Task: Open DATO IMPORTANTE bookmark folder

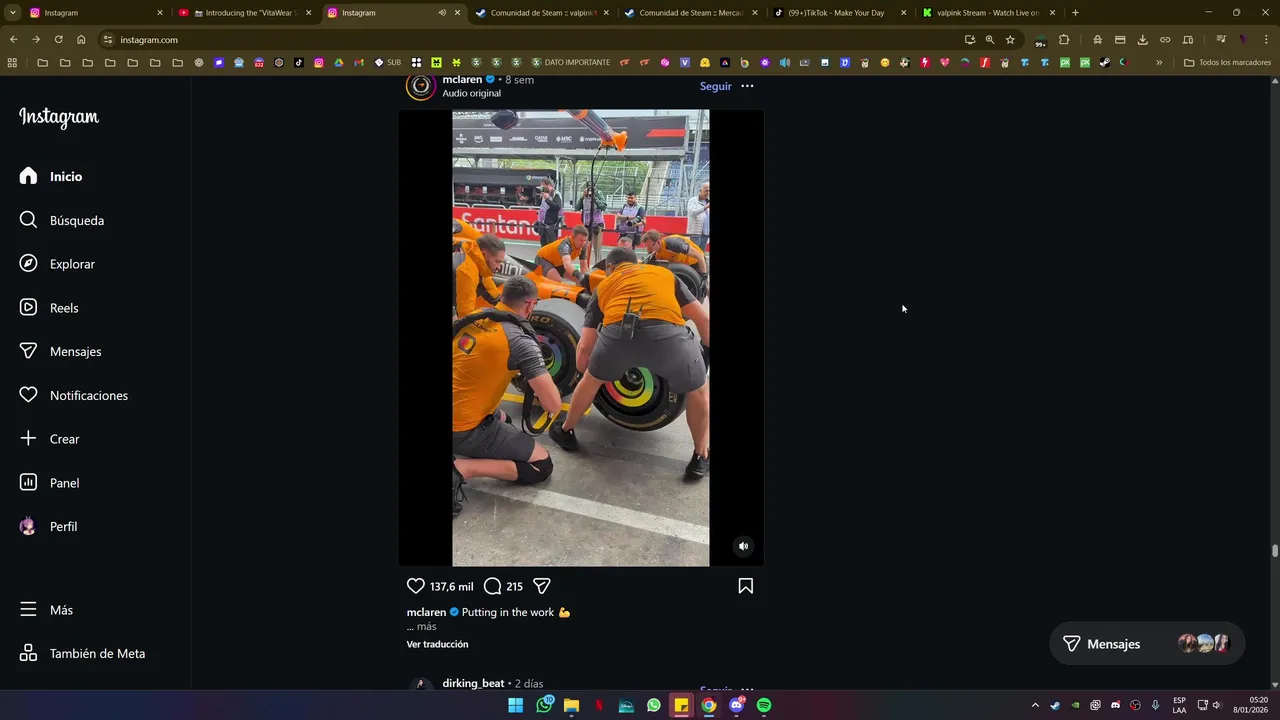Action: coord(570,62)
